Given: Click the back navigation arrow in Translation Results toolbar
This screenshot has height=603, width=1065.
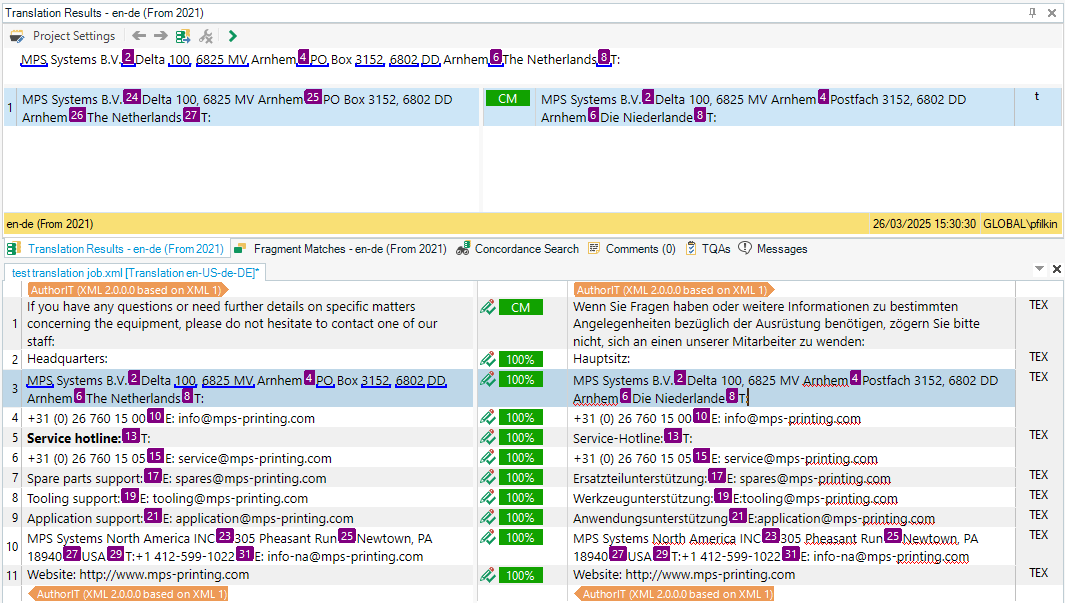Looking at the screenshot, I should pos(139,35).
